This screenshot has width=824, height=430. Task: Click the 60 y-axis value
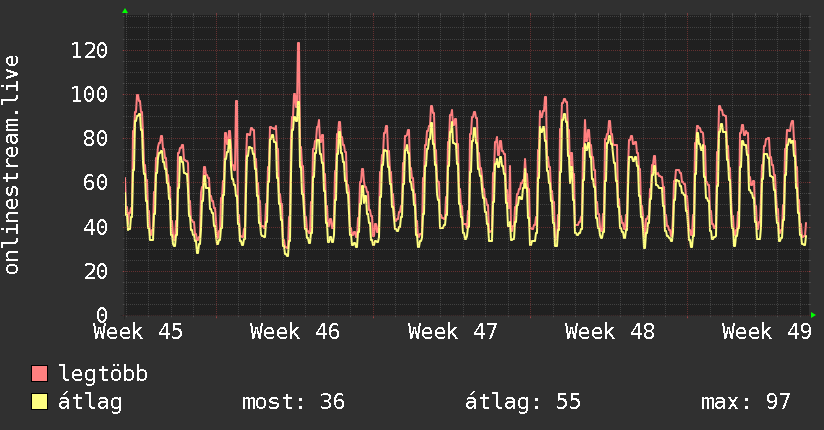click(96, 183)
